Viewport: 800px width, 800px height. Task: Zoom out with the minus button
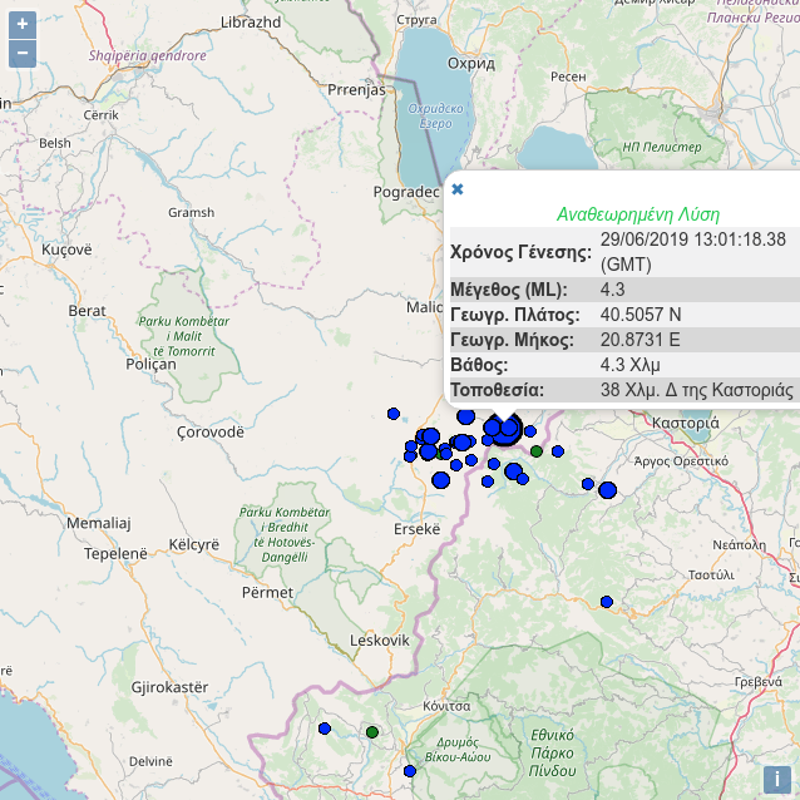pyautogui.click(x=22, y=54)
